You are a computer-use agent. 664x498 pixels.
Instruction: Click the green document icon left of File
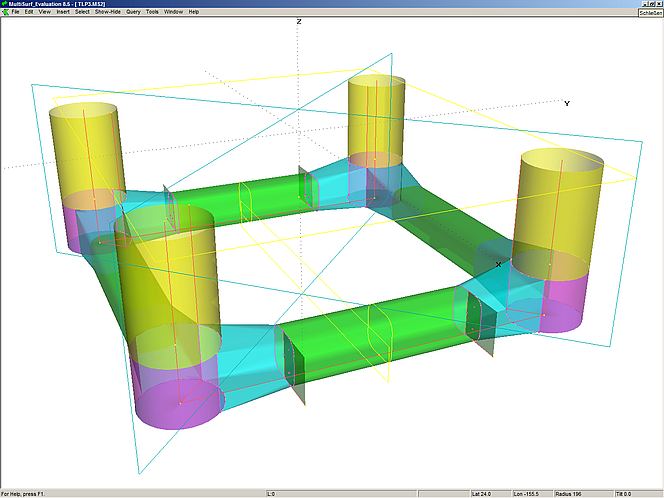(4, 12)
